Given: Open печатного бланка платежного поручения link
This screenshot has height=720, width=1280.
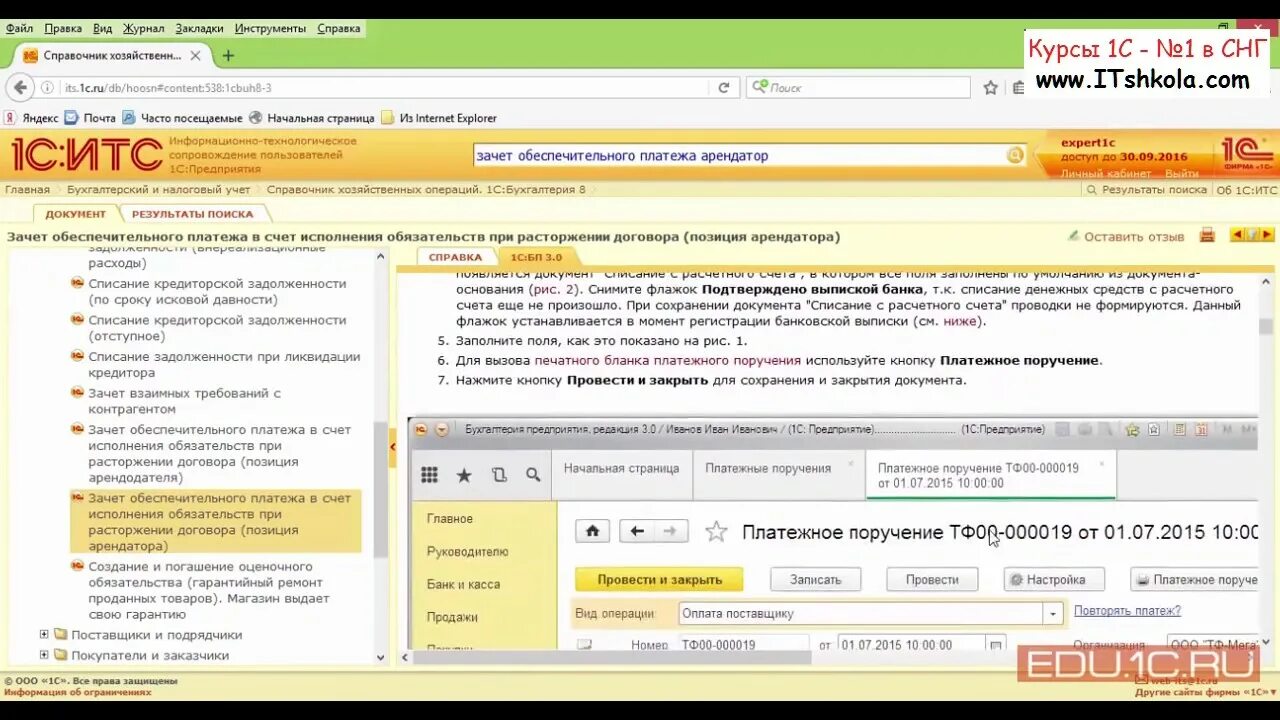Looking at the screenshot, I should pos(667,360).
